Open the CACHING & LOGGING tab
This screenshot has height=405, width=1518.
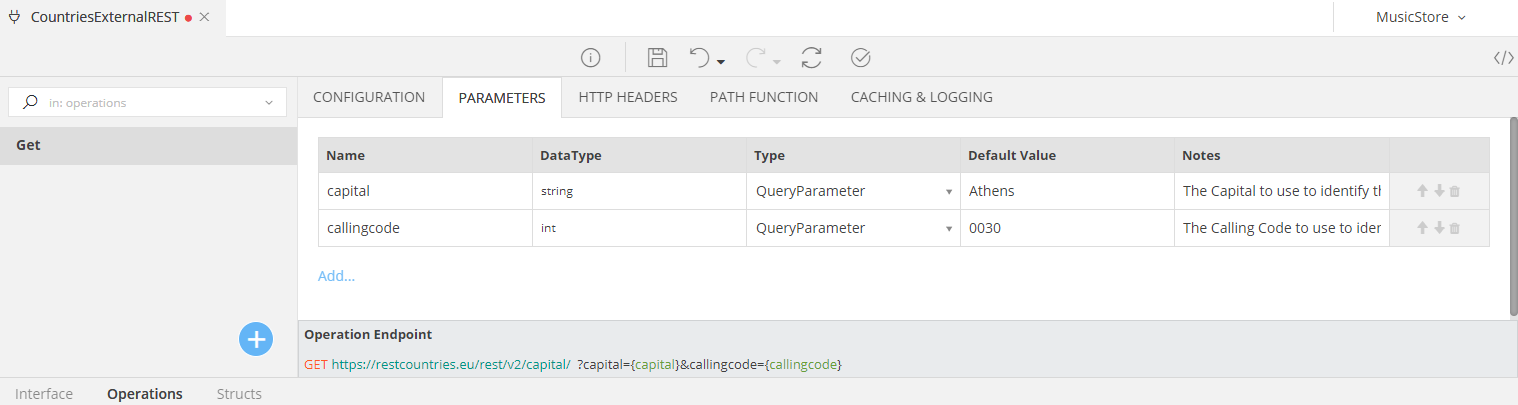coord(921,97)
